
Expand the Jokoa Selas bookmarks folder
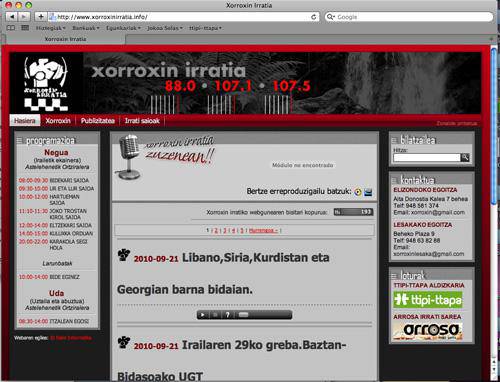click(165, 28)
